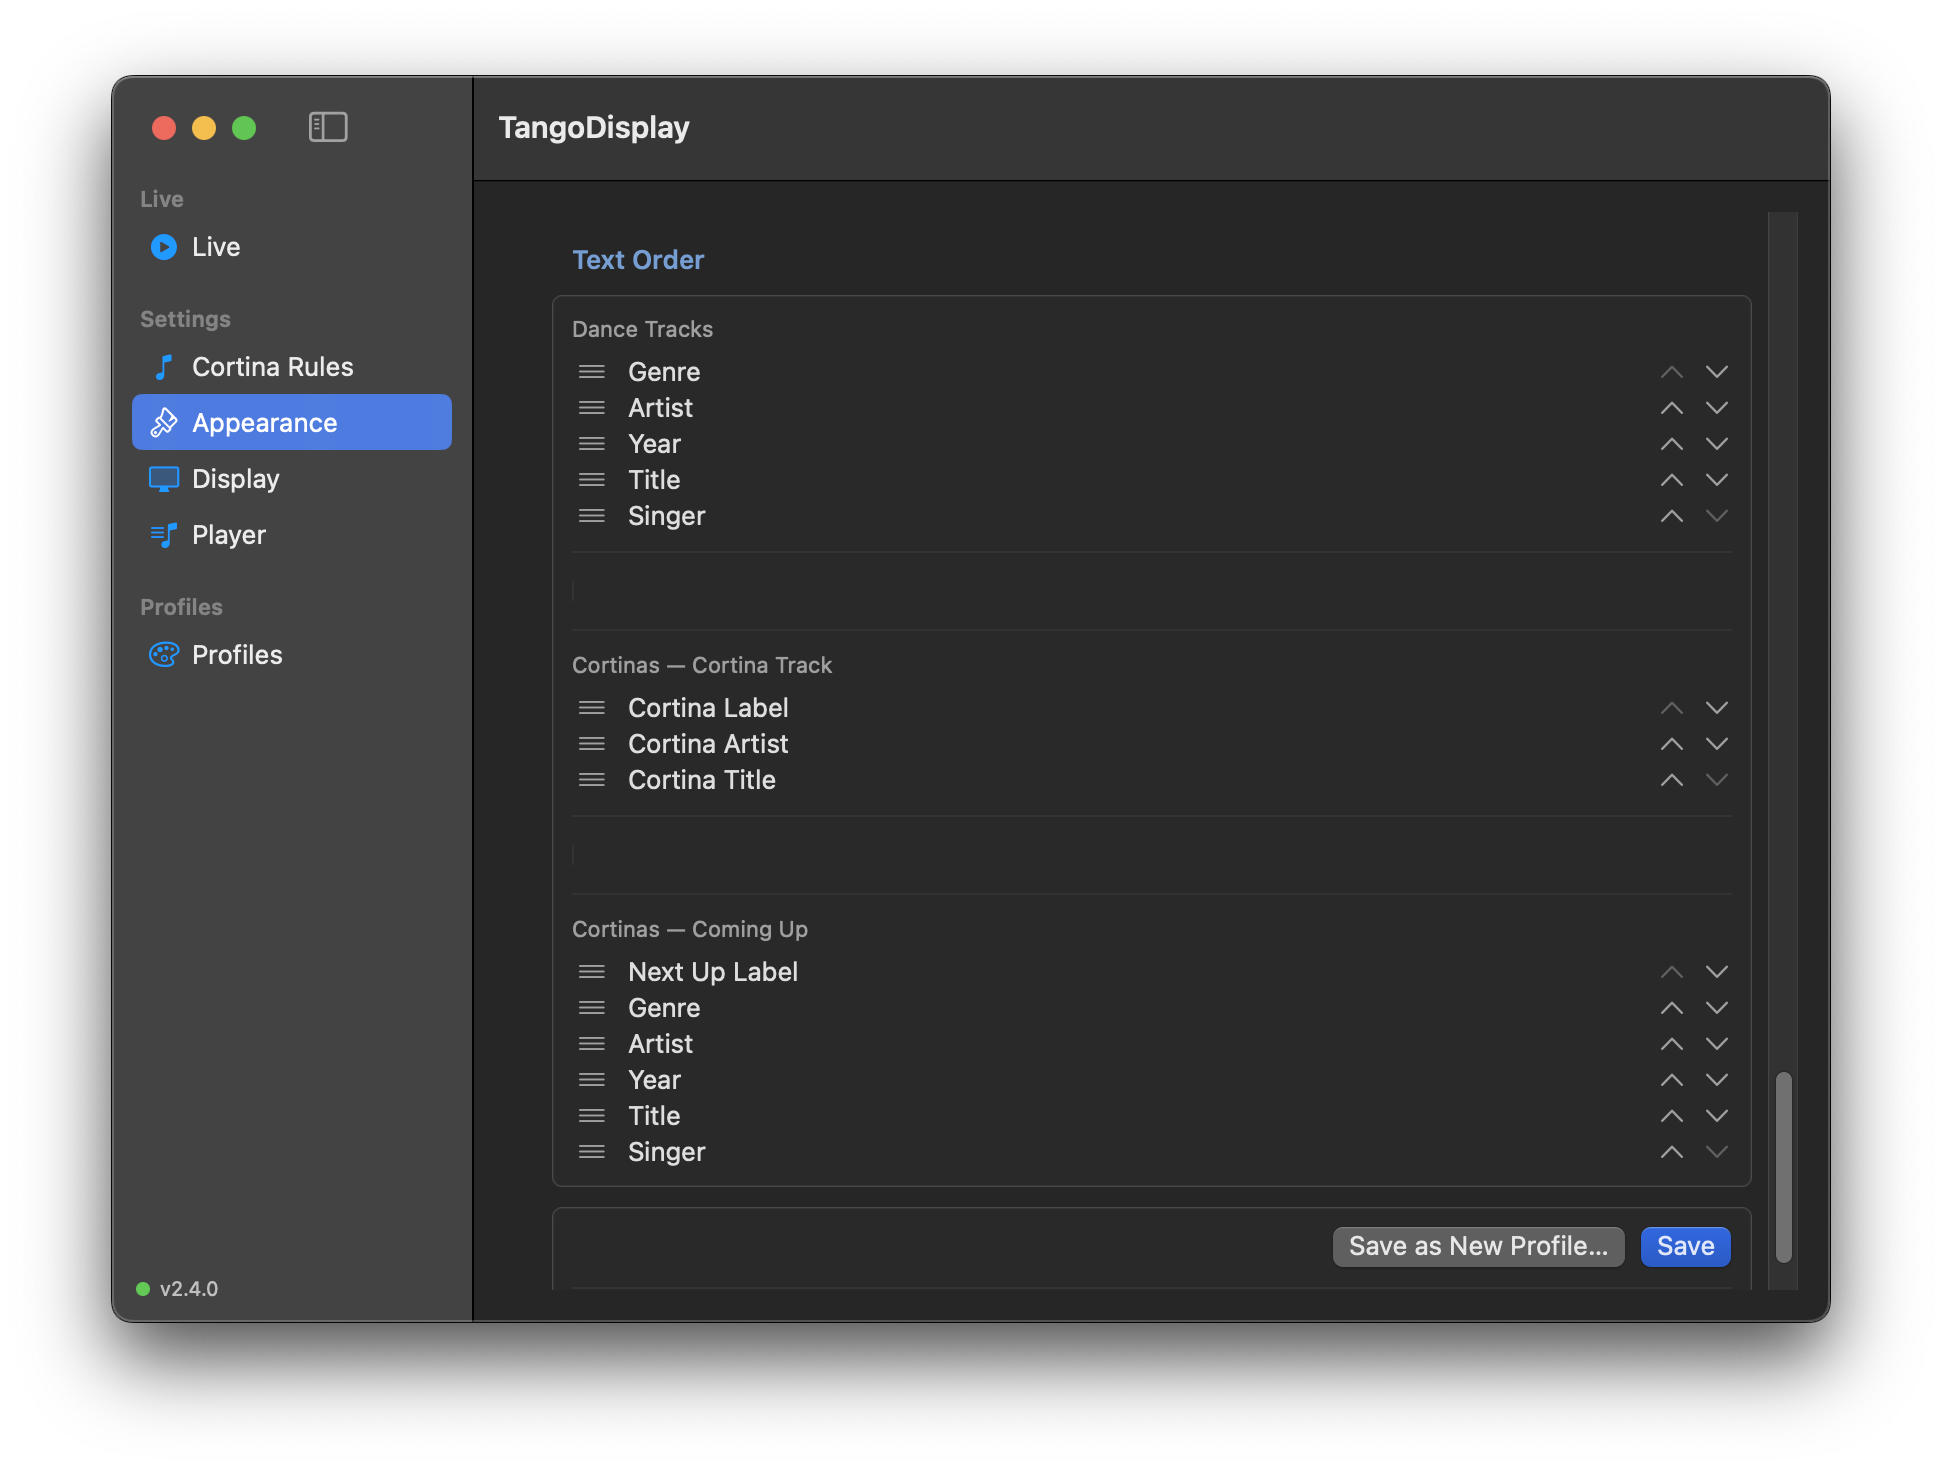Move Cortina Artist up
1942x1470 pixels.
point(1671,744)
